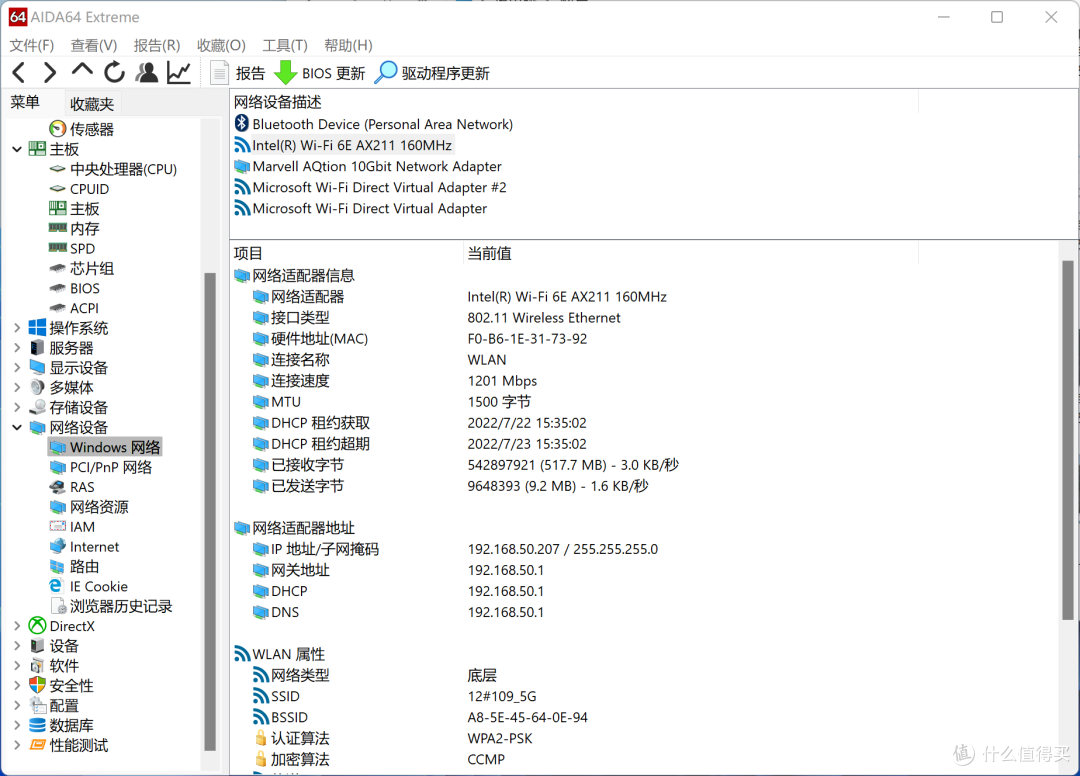Select the 安全性 security tree item
Viewport: 1080px width, 776px height.
click(61, 686)
